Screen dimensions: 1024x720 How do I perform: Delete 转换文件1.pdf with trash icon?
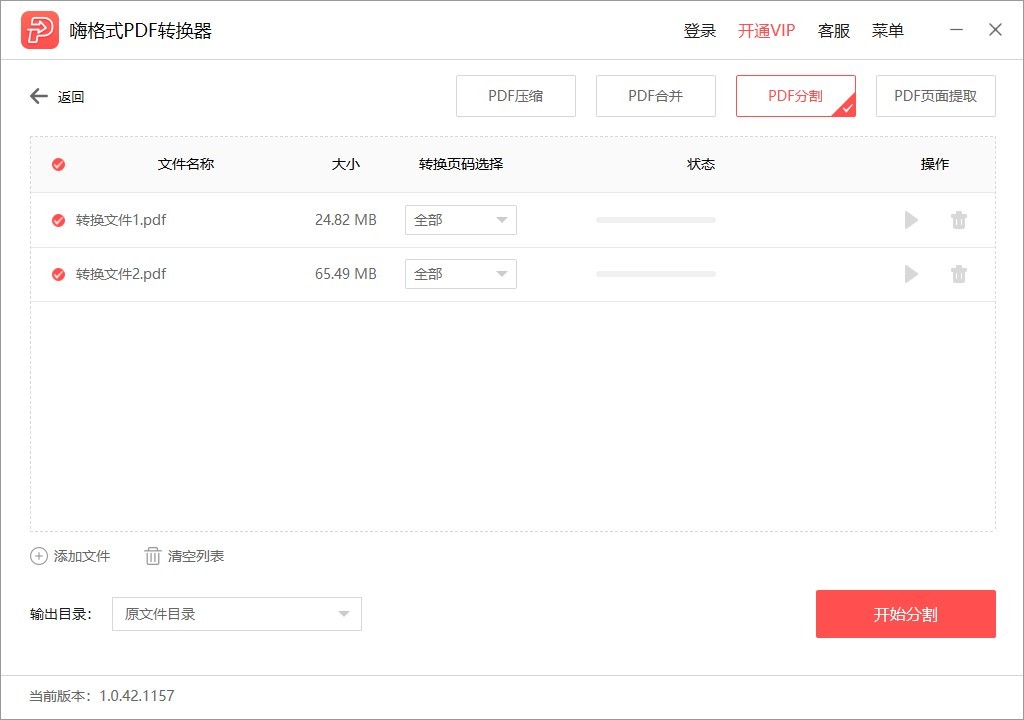(x=959, y=220)
